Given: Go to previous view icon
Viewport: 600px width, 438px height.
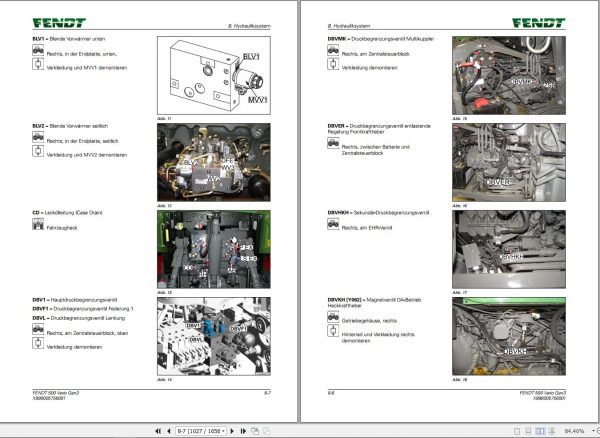Looking at the screenshot, I should point(255,431).
